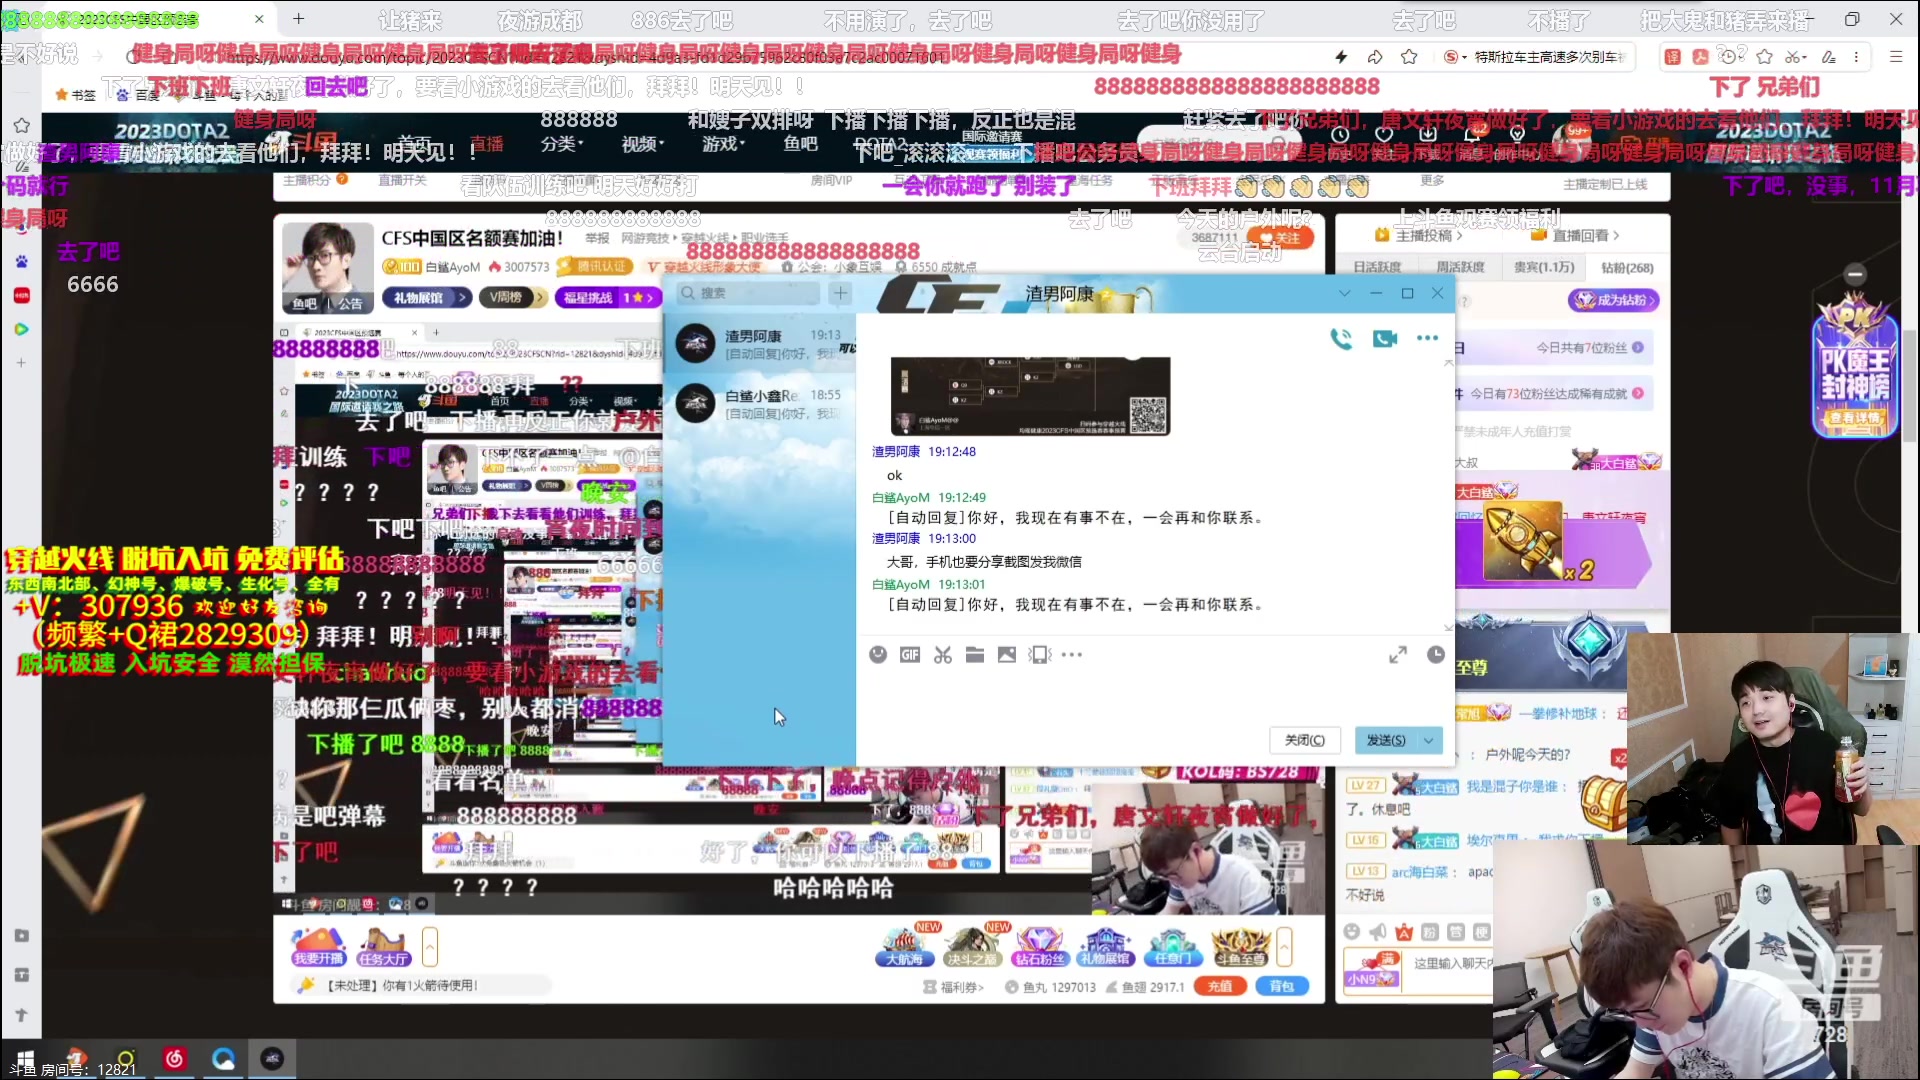This screenshot has height=1080, width=1920.
Task: Open the emoji icon in the Douyu chat panel
Action: tap(1351, 932)
